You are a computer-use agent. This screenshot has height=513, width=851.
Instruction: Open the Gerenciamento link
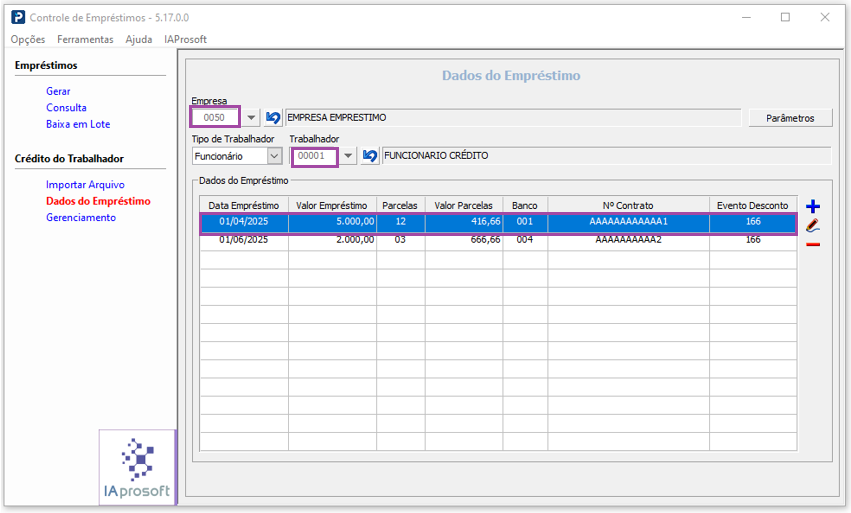(81, 217)
